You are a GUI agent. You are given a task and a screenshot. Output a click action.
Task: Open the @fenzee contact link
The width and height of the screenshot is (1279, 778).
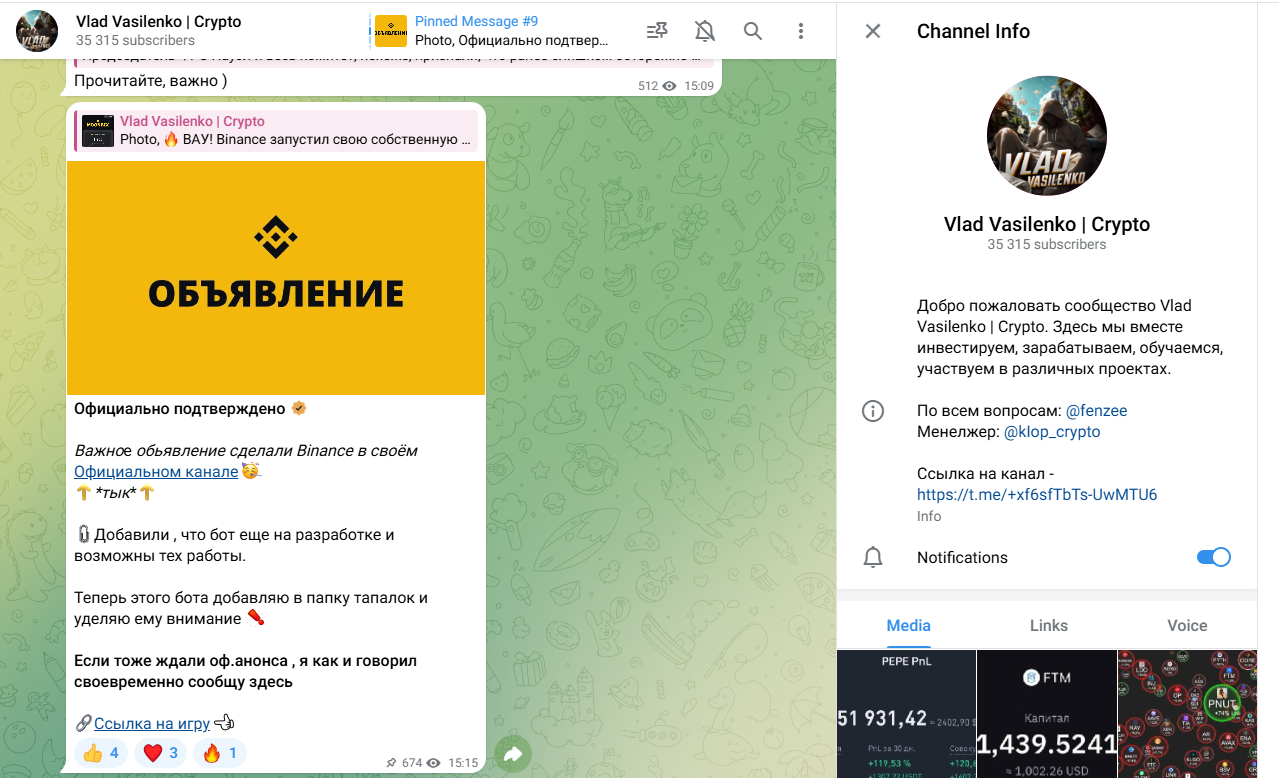pyautogui.click(x=1096, y=411)
